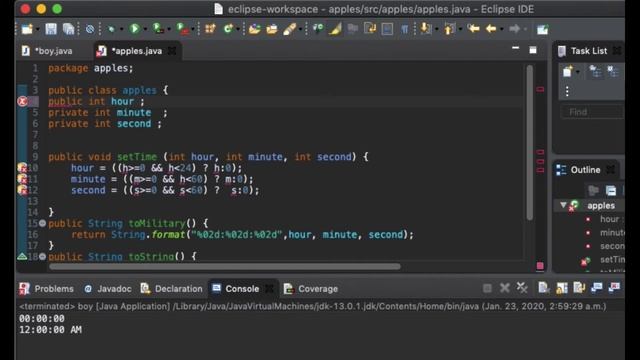Click the quick-fix error marker on line 10

click(x=22, y=168)
